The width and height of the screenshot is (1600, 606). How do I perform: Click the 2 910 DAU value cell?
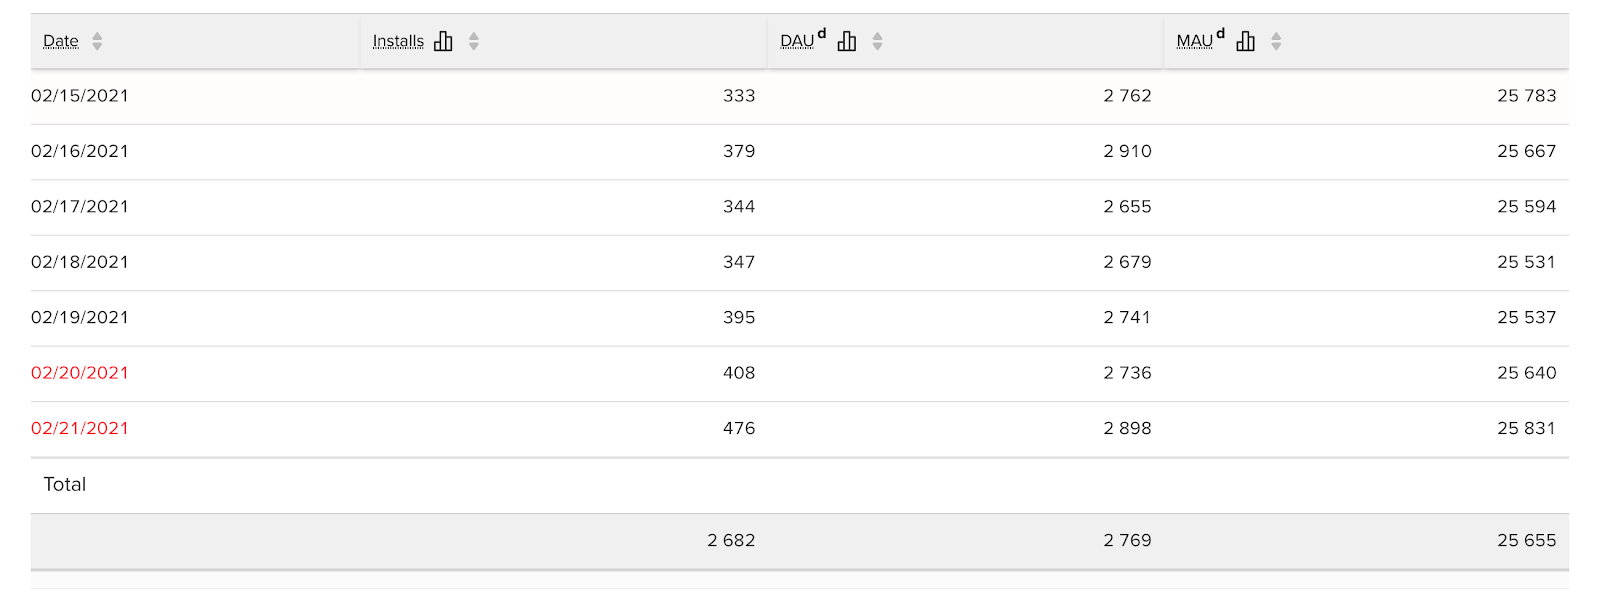tap(1128, 151)
